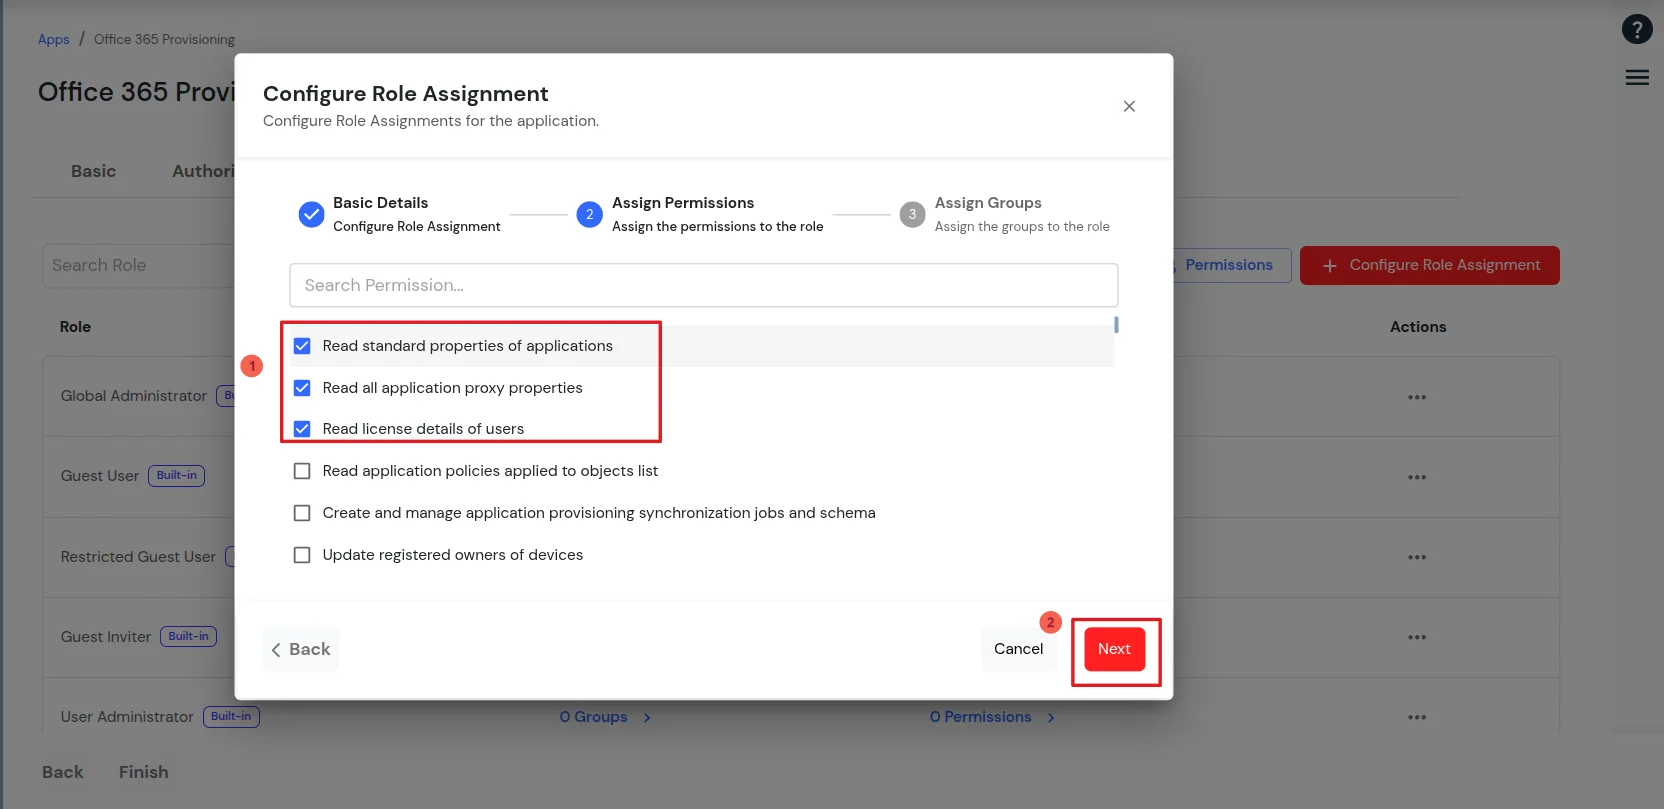Click the Built-in badge on User Administrator
The width and height of the screenshot is (1664, 809).
(x=231, y=716)
